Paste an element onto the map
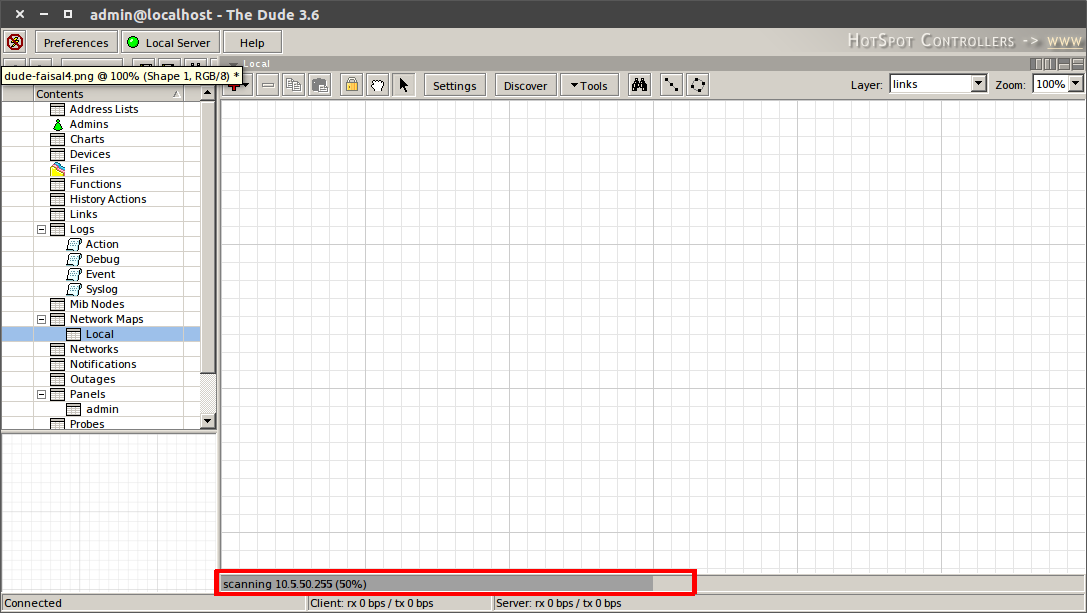 [x=320, y=85]
